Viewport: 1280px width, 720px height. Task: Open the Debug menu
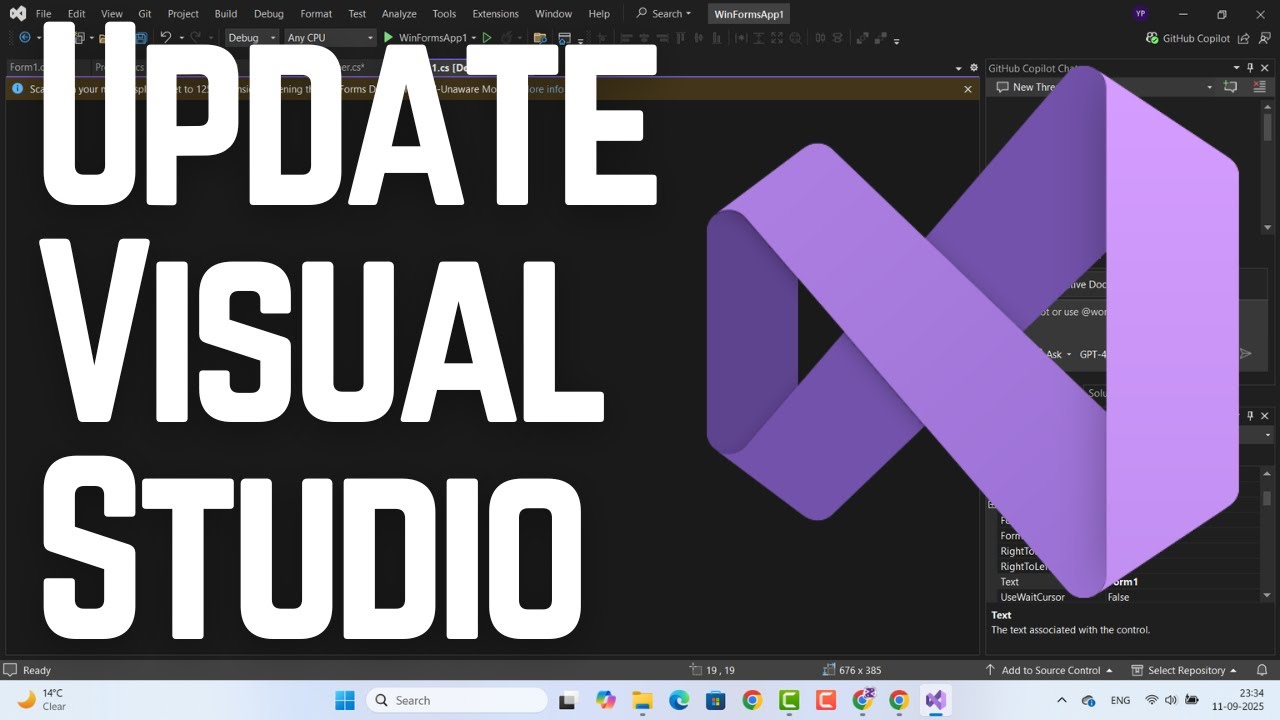pyautogui.click(x=269, y=14)
